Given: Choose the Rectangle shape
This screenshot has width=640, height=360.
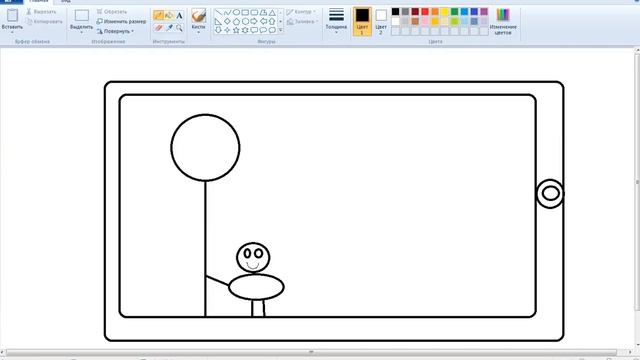Looking at the screenshot, I should coord(245,13).
